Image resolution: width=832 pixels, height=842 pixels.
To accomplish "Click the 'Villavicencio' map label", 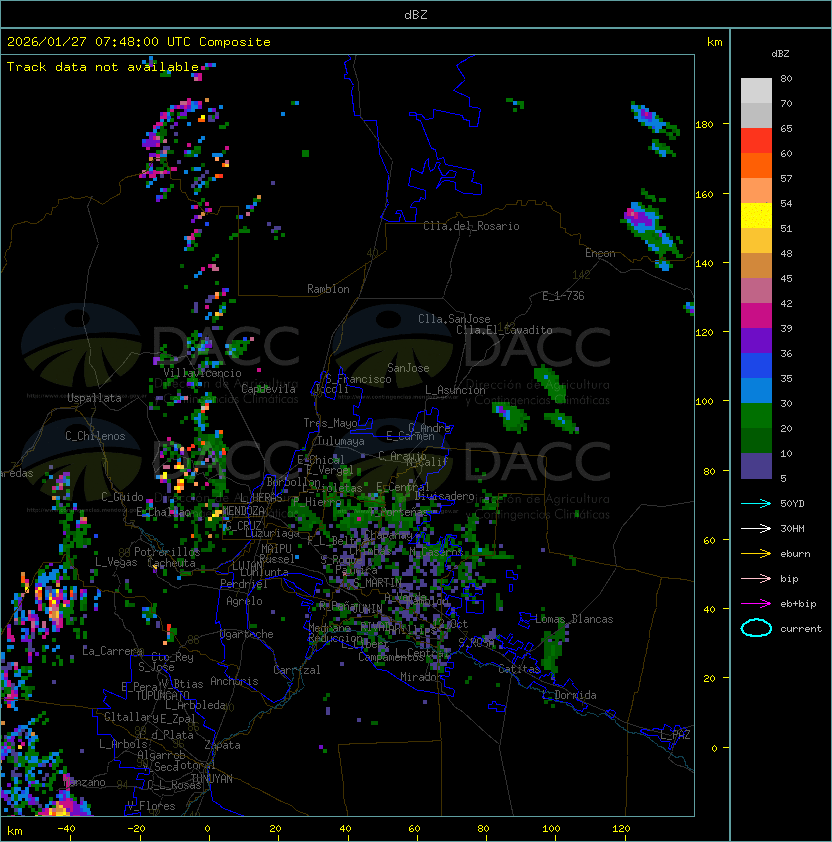I will (x=202, y=373).
